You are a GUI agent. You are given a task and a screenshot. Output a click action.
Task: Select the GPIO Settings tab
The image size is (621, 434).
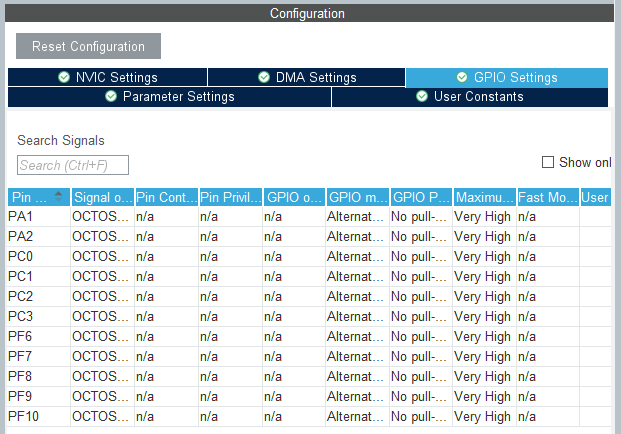point(507,77)
